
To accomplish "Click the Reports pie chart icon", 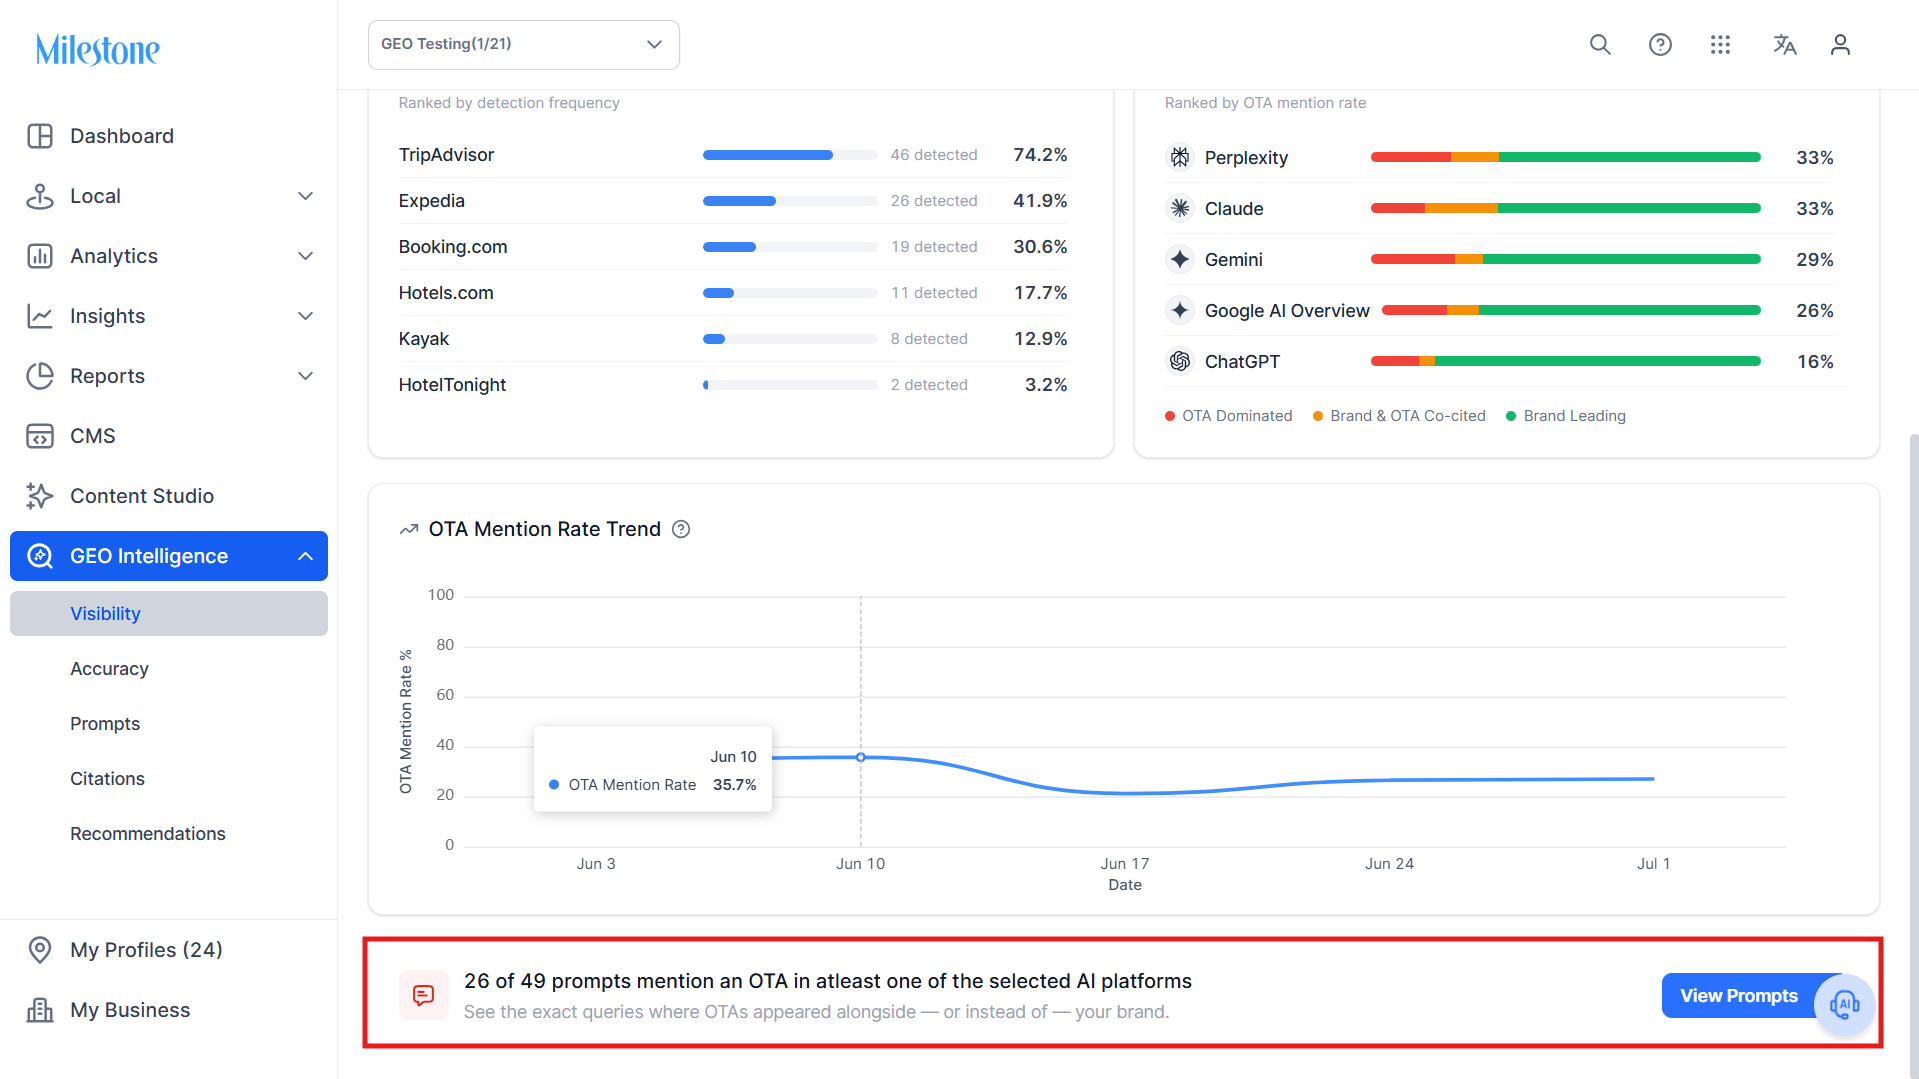I will tap(40, 376).
